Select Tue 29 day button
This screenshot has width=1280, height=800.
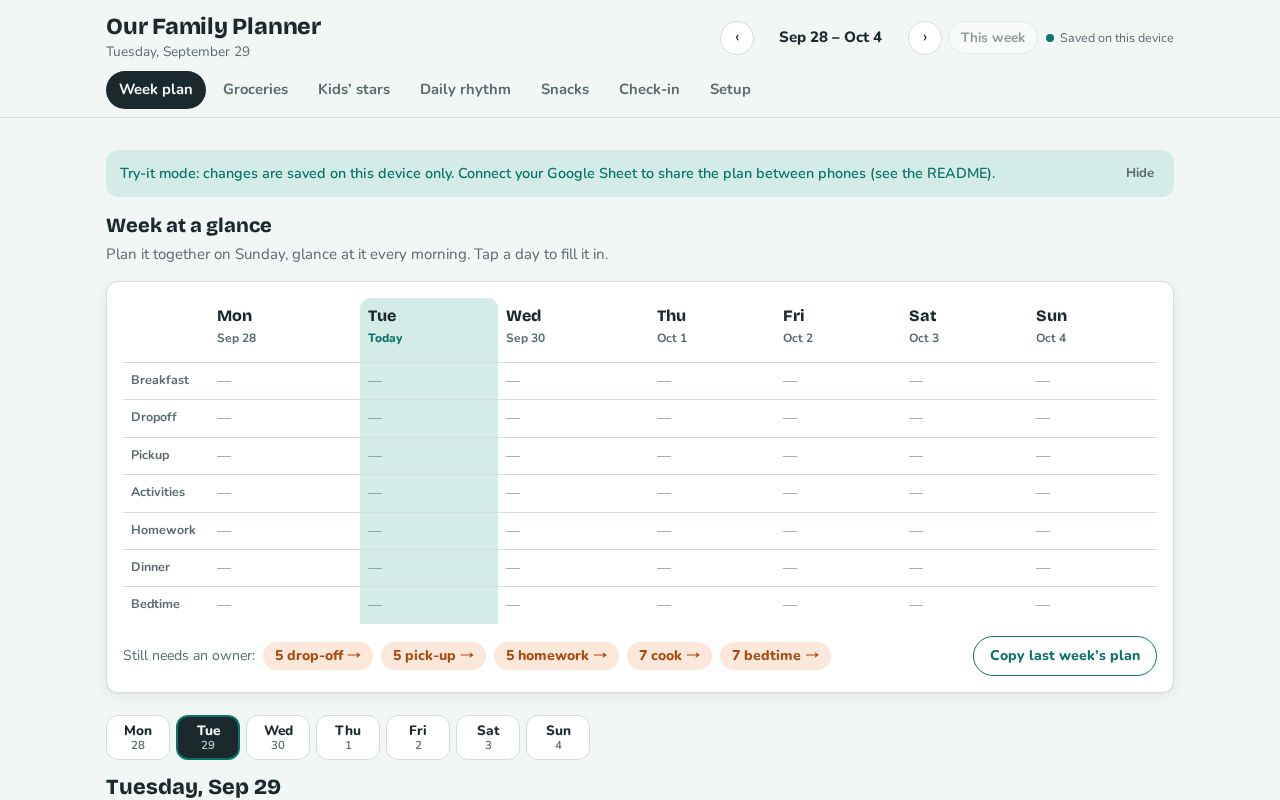(x=208, y=737)
